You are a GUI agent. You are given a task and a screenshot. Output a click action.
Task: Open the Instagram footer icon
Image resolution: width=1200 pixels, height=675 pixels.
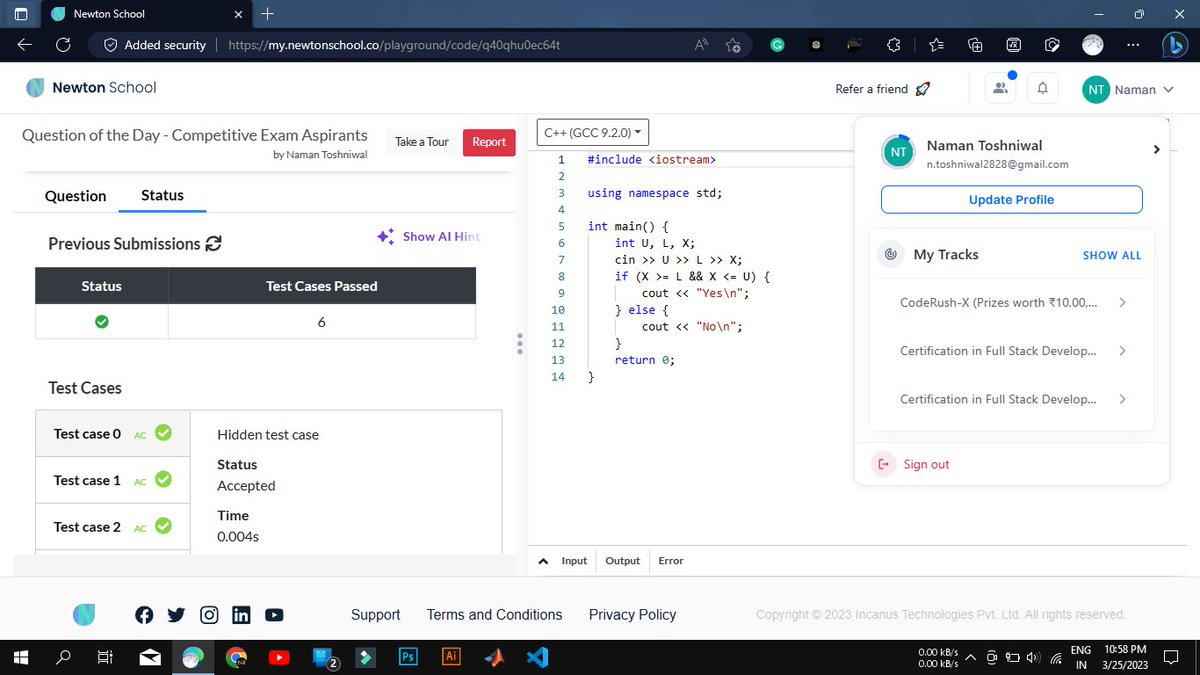tap(209, 615)
